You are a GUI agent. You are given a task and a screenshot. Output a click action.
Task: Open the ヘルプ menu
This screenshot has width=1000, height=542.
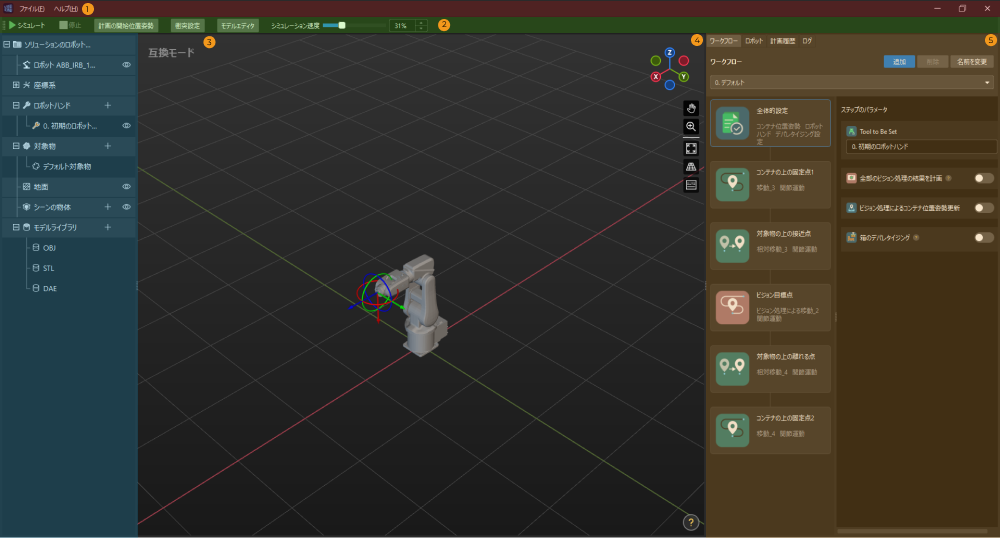65,9
